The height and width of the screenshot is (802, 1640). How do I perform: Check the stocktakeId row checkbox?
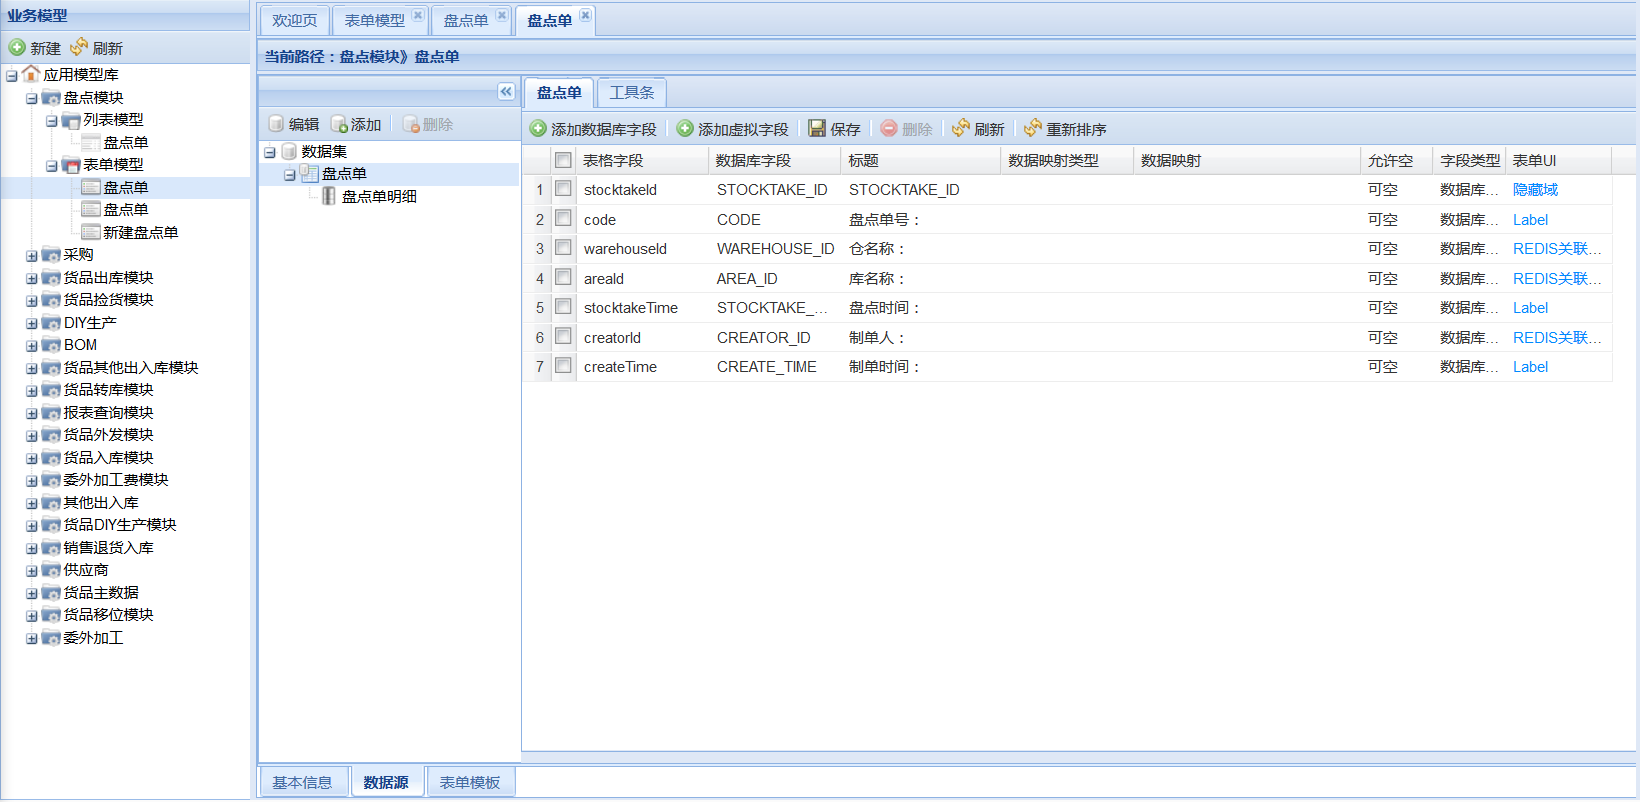click(564, 189)
